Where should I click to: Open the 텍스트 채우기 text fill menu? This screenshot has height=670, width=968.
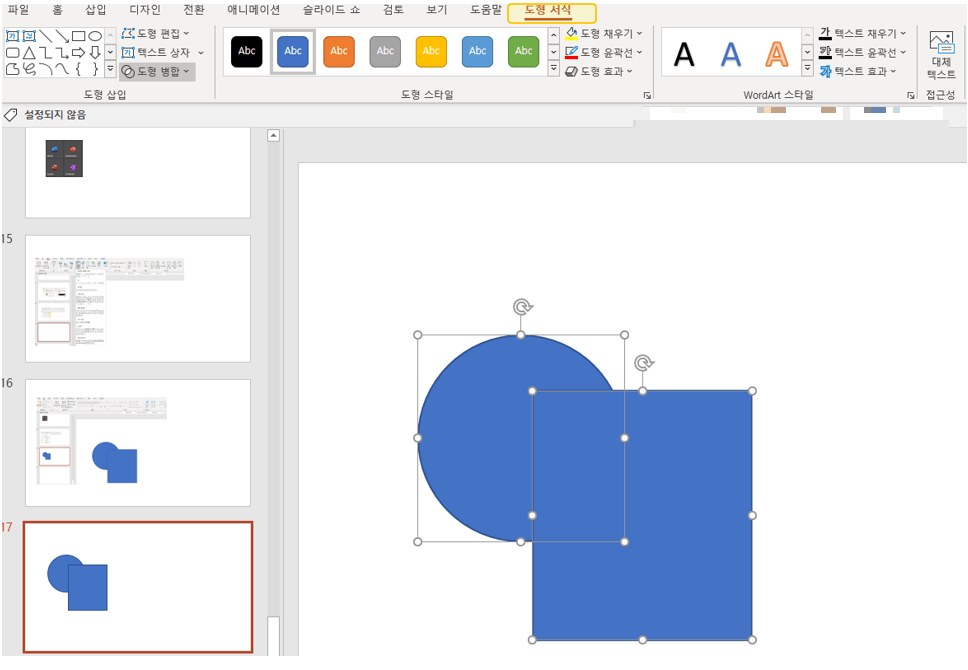click(862, 33)
